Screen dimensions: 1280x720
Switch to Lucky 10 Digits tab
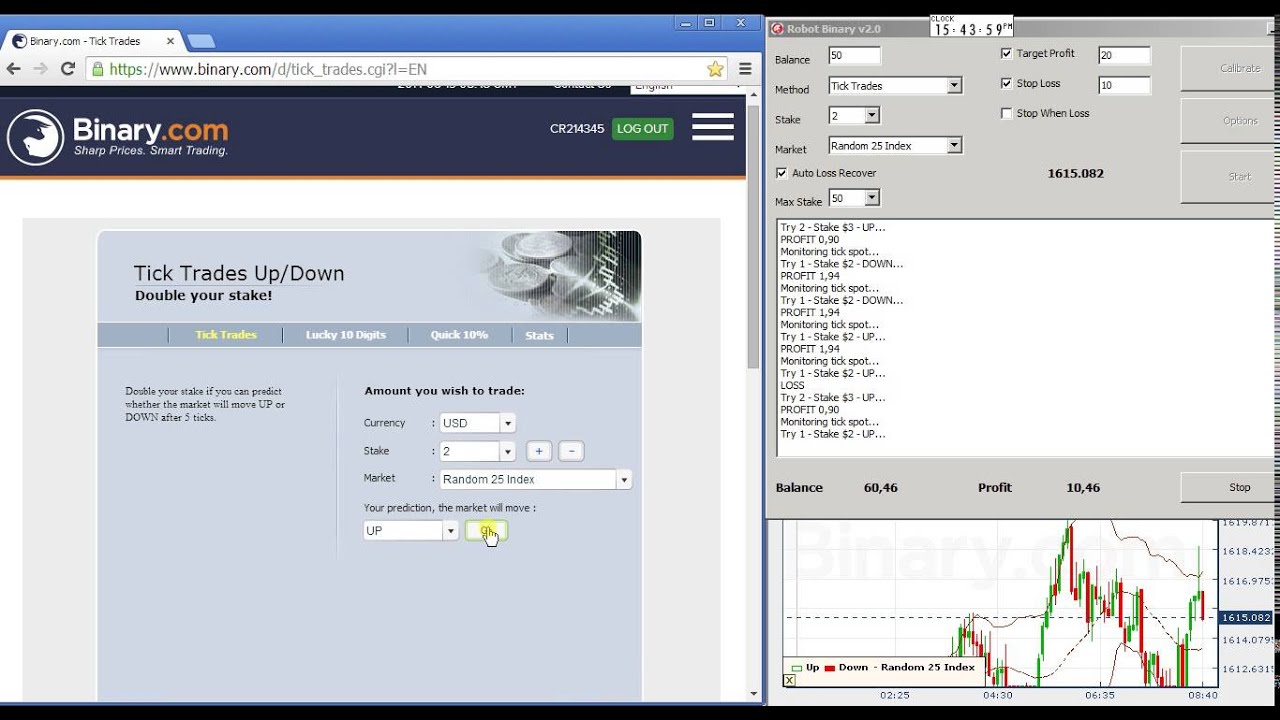coord(346,335)
